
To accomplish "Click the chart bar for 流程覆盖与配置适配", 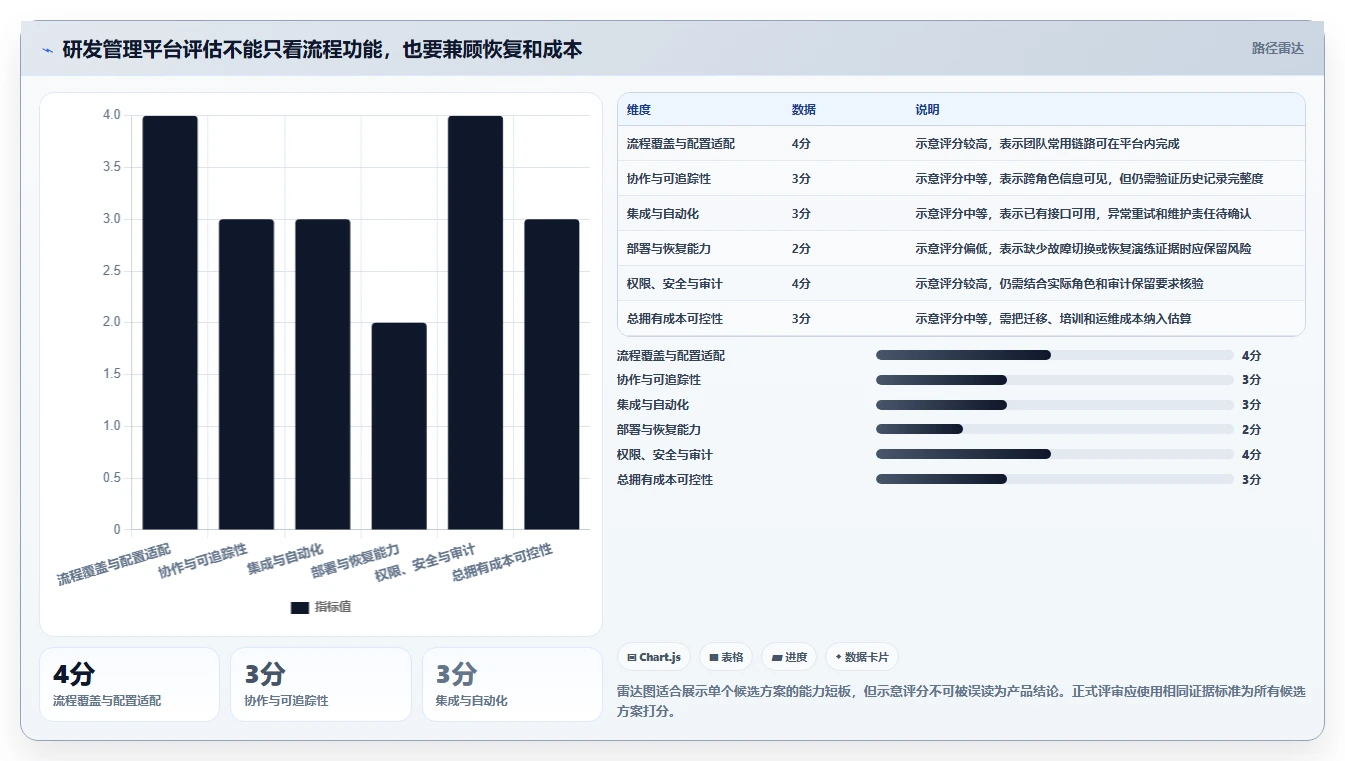I will 170,322.
